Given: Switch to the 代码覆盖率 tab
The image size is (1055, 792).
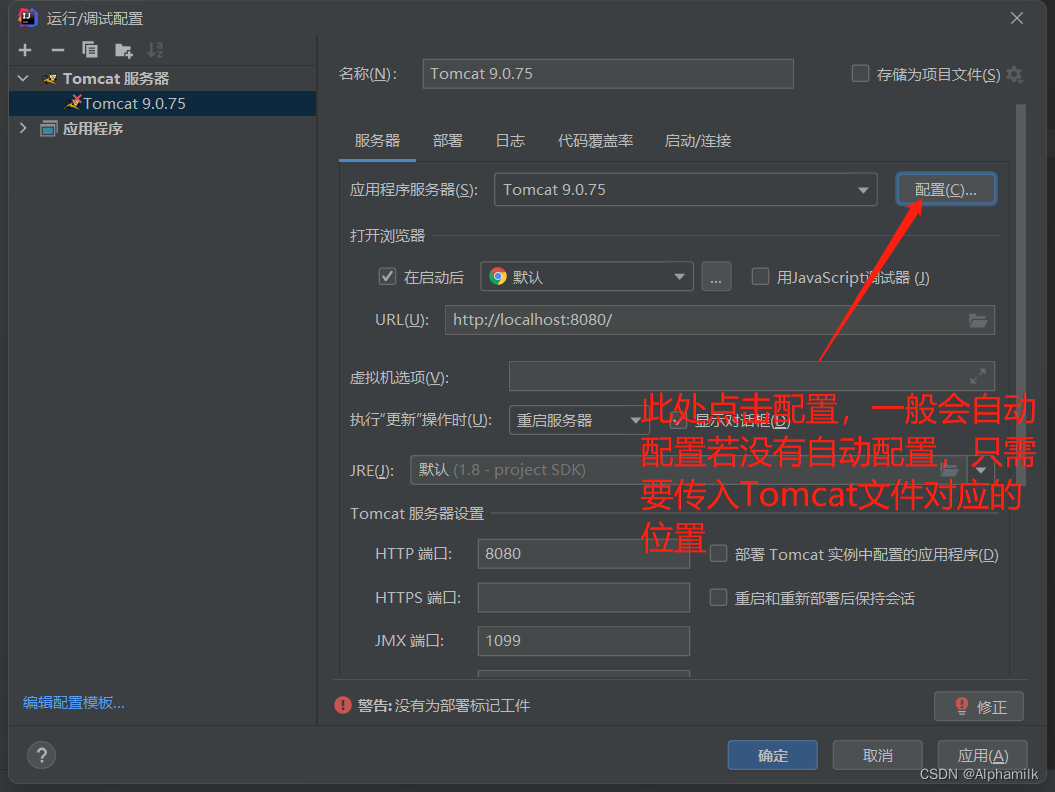Looking at the screenshot, I should coord(595,141).
